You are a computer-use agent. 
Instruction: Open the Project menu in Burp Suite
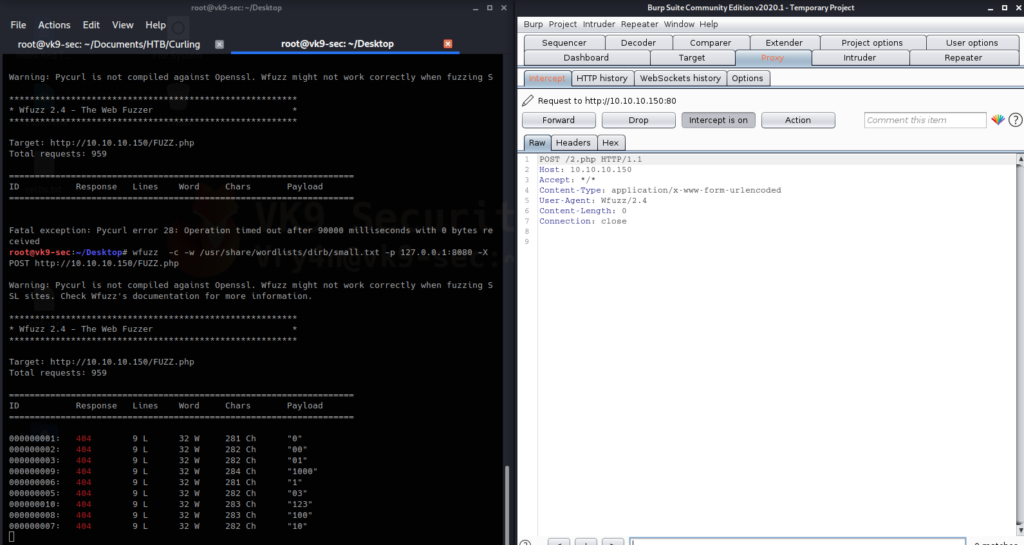(x=562, y=24)
